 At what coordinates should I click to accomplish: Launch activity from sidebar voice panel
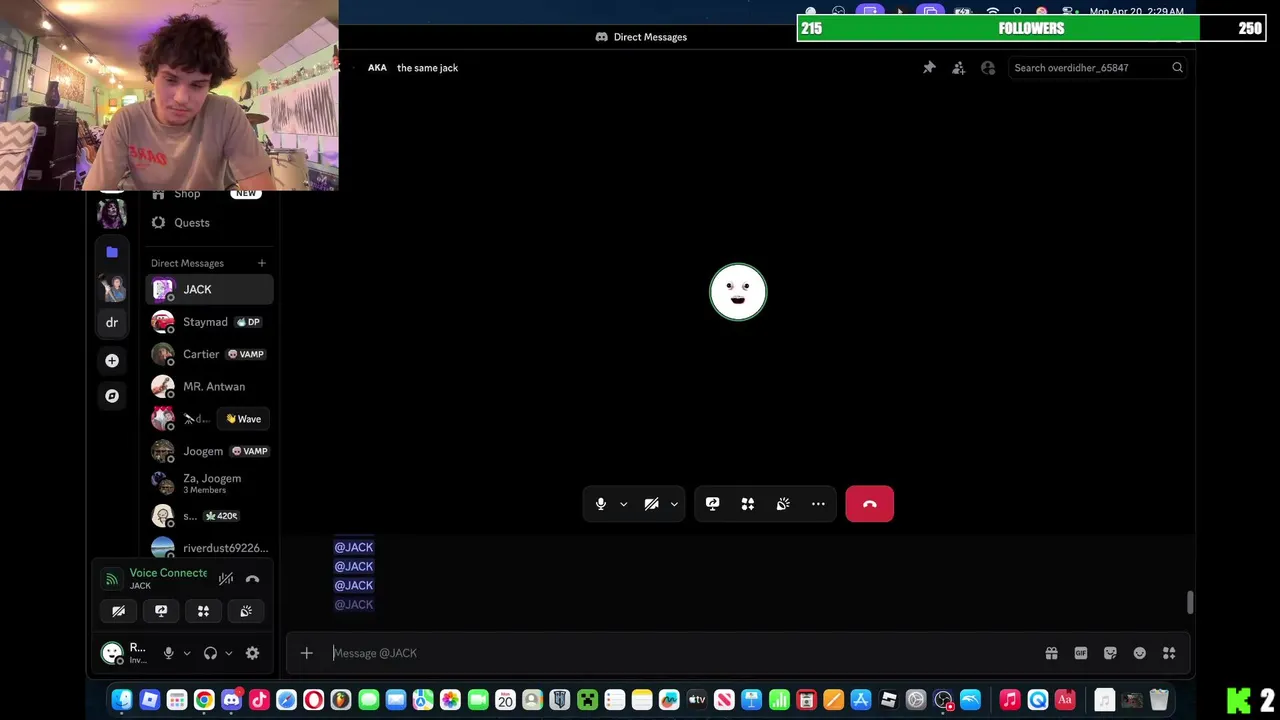click(203, 611)
